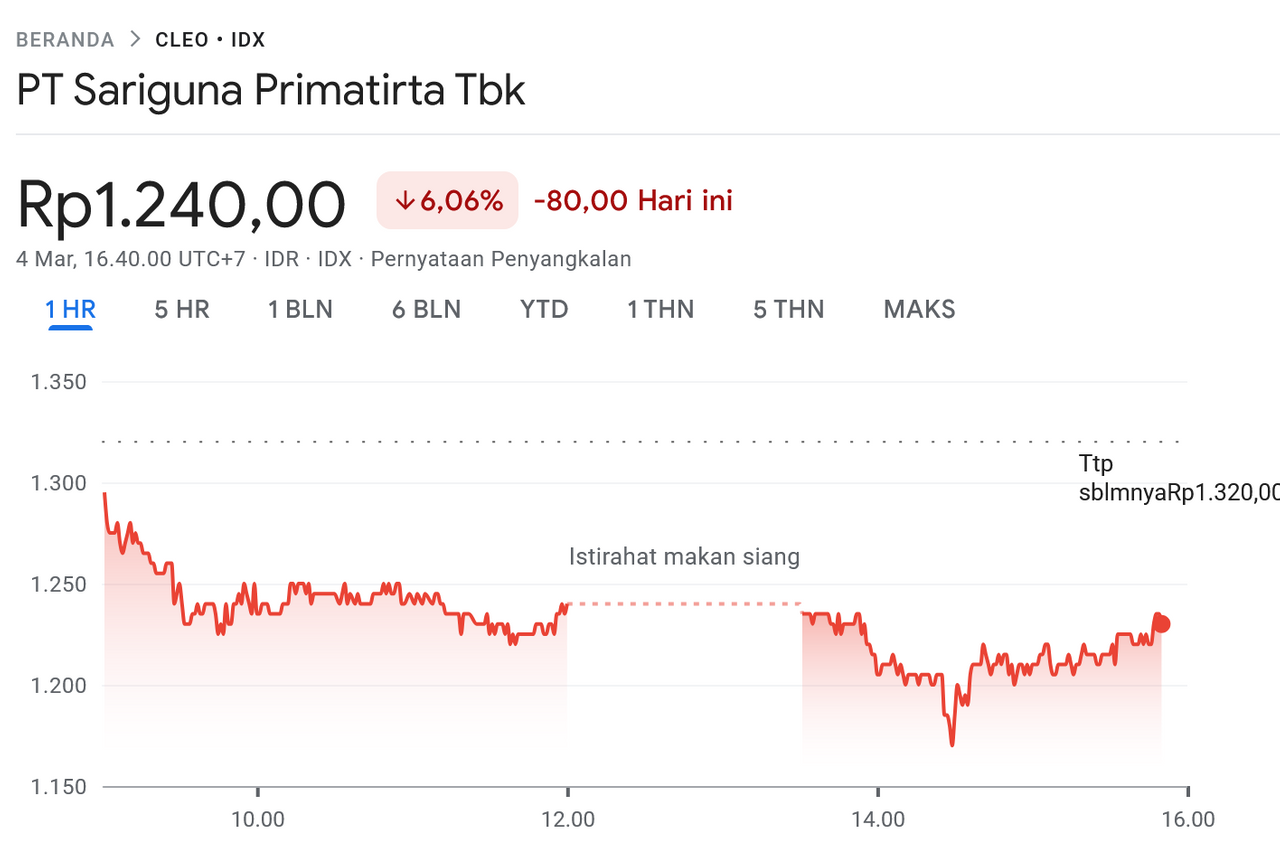Click the 12.00 time axis label
The width and height of the screenshot is (1280, 846).
(568, 820)
